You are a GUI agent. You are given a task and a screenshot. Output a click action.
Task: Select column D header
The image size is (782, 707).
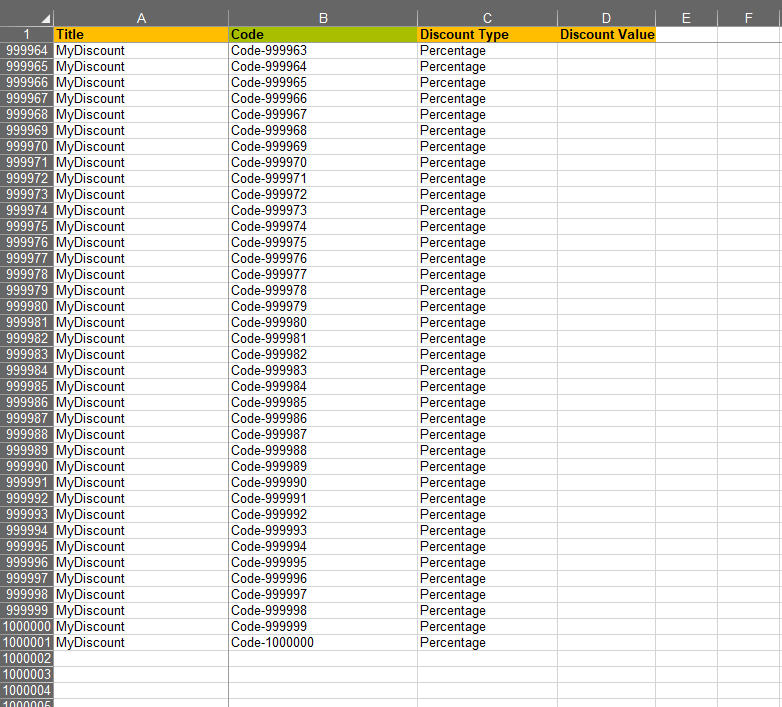pyautogui.click(x=606, y=18)
